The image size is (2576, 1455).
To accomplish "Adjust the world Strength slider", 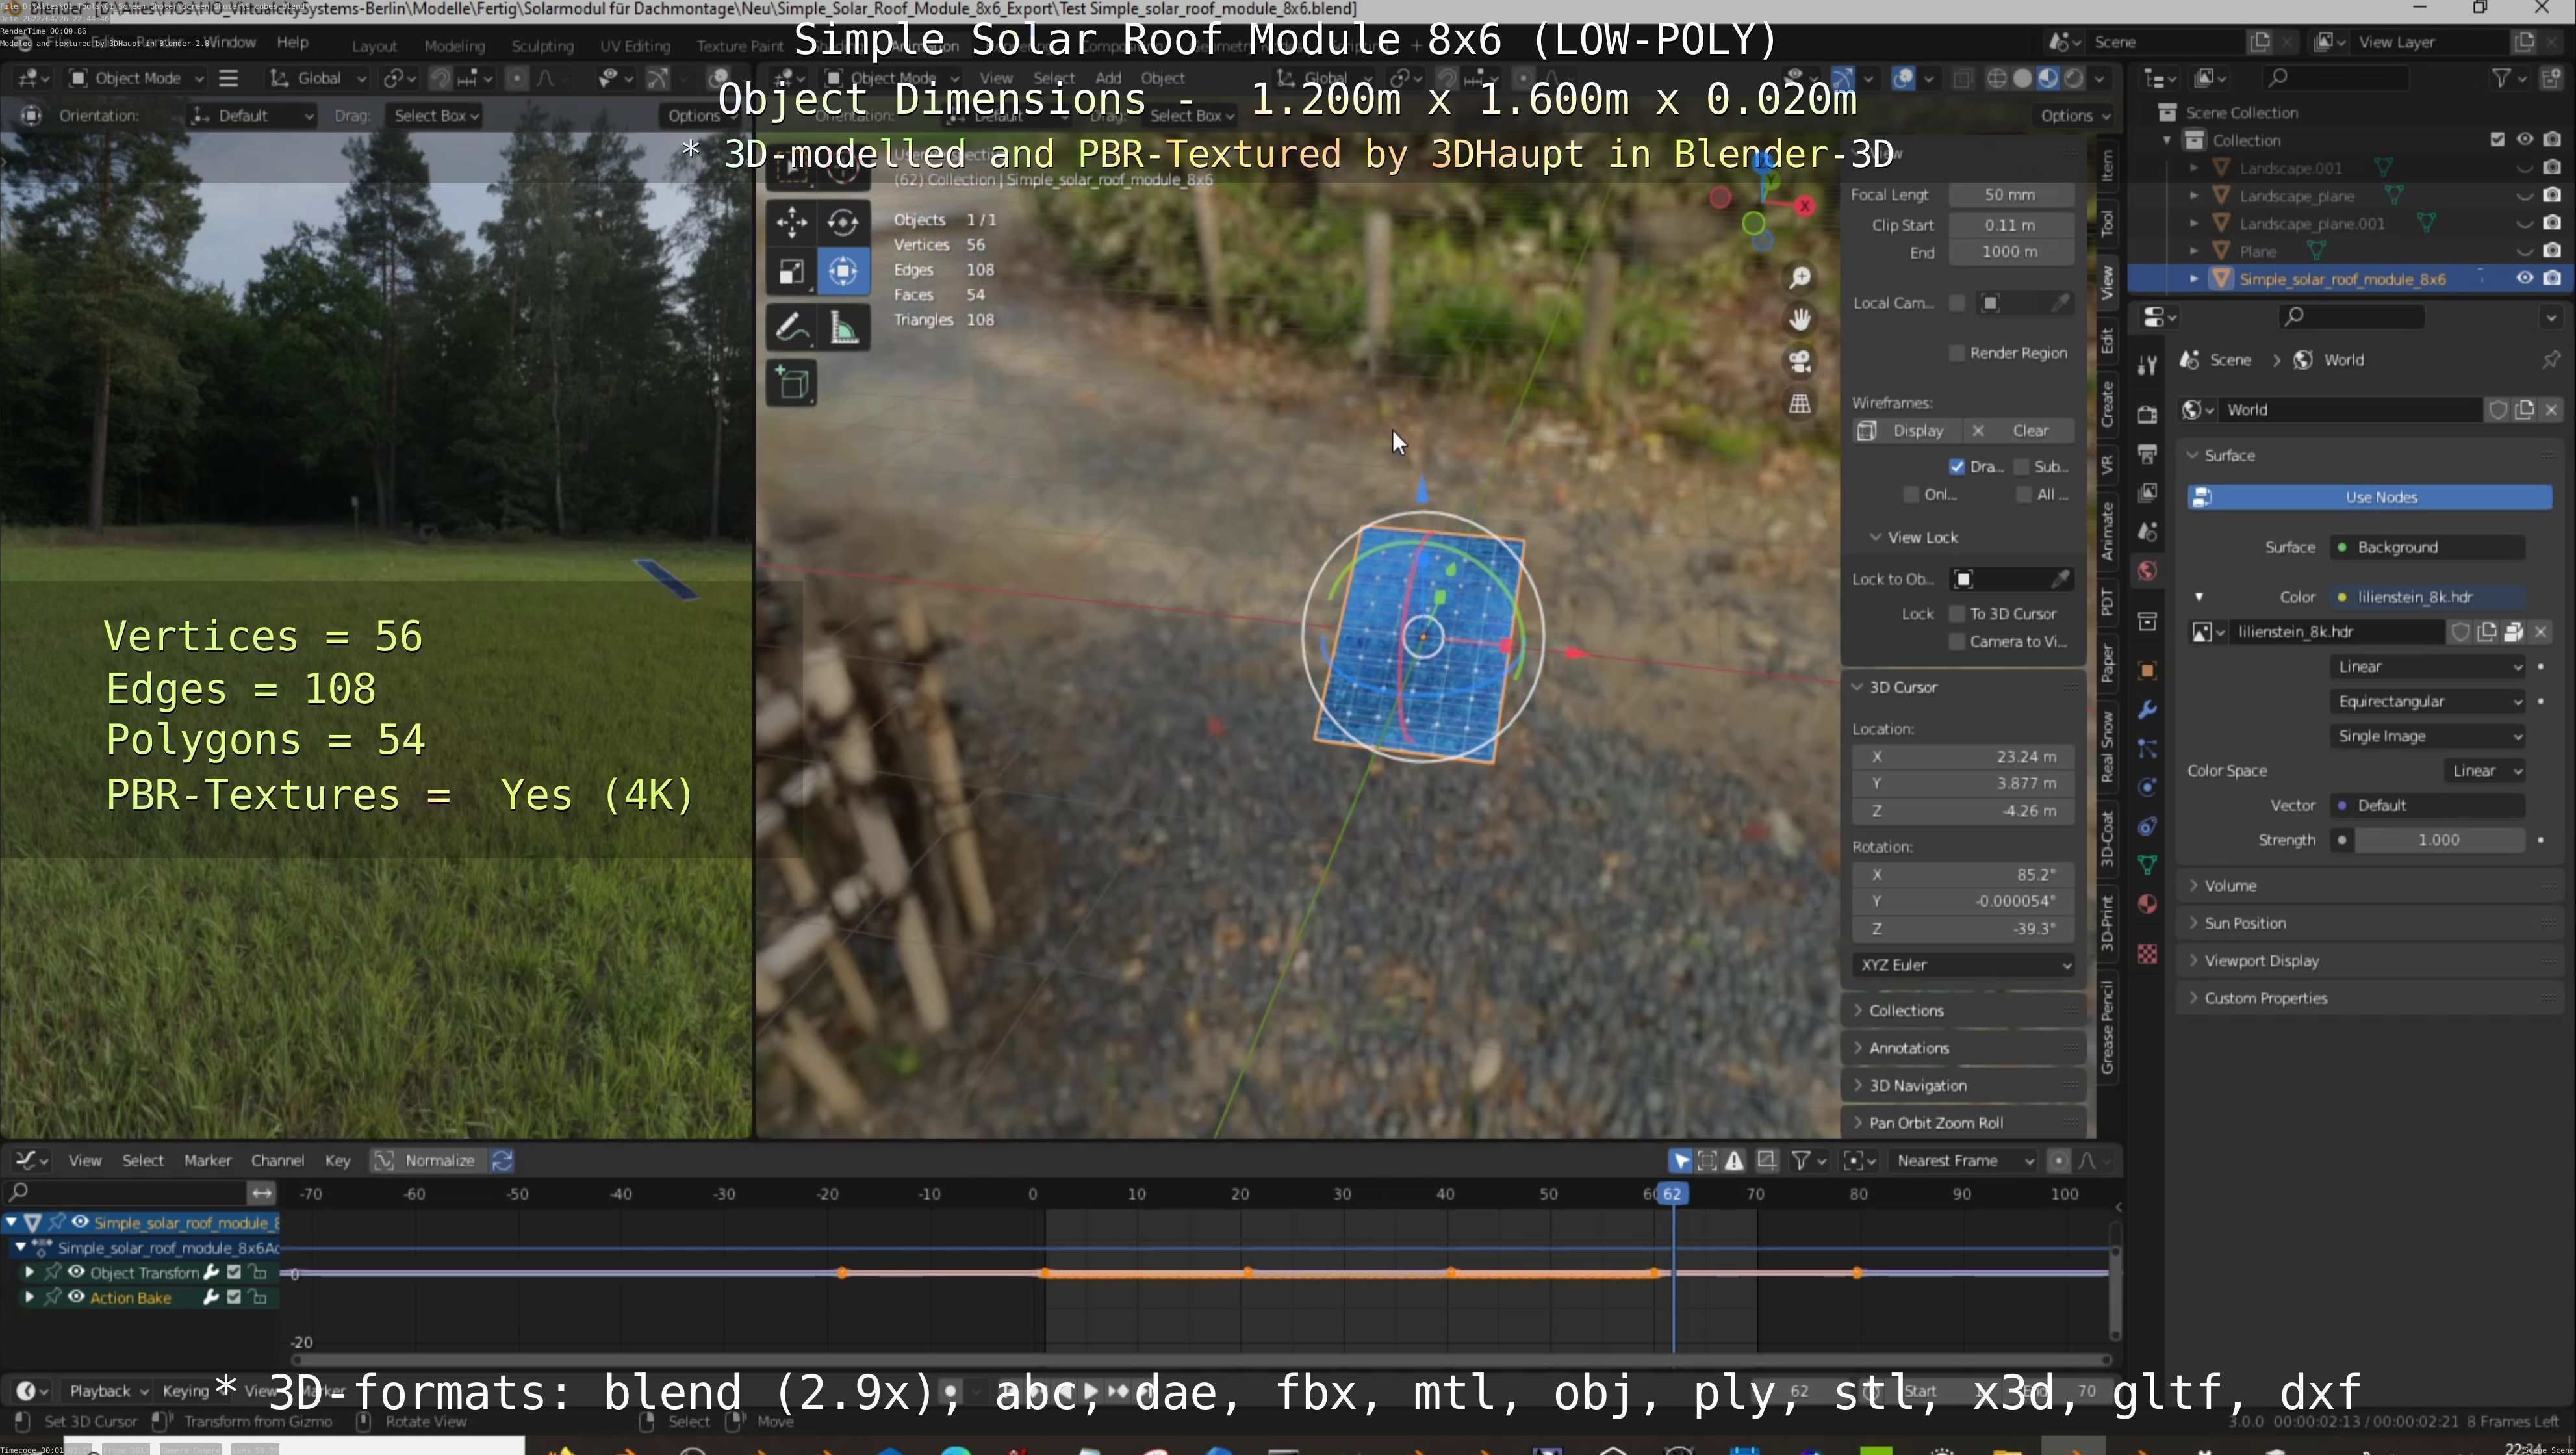I will click(x=2437, y=840).
